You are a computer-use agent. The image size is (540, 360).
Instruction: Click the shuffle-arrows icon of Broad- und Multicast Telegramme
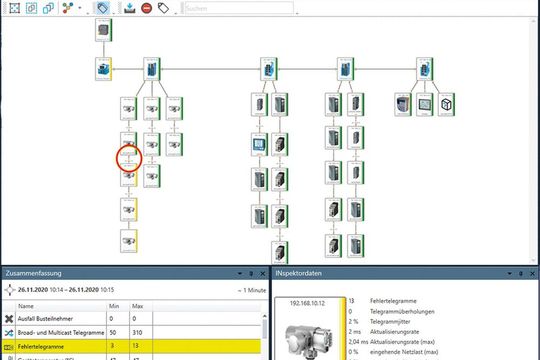[x=9, y=332]
